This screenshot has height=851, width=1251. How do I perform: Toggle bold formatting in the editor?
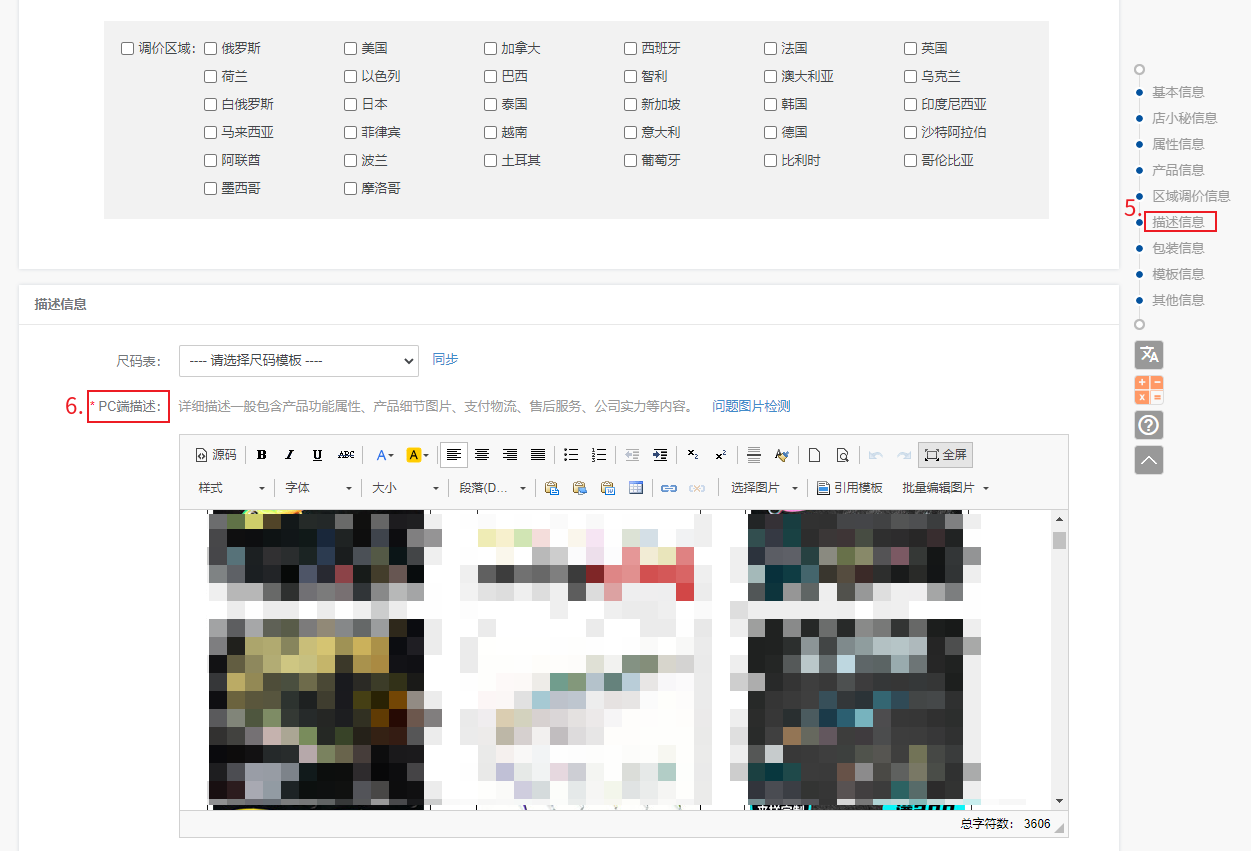(262, 455)
